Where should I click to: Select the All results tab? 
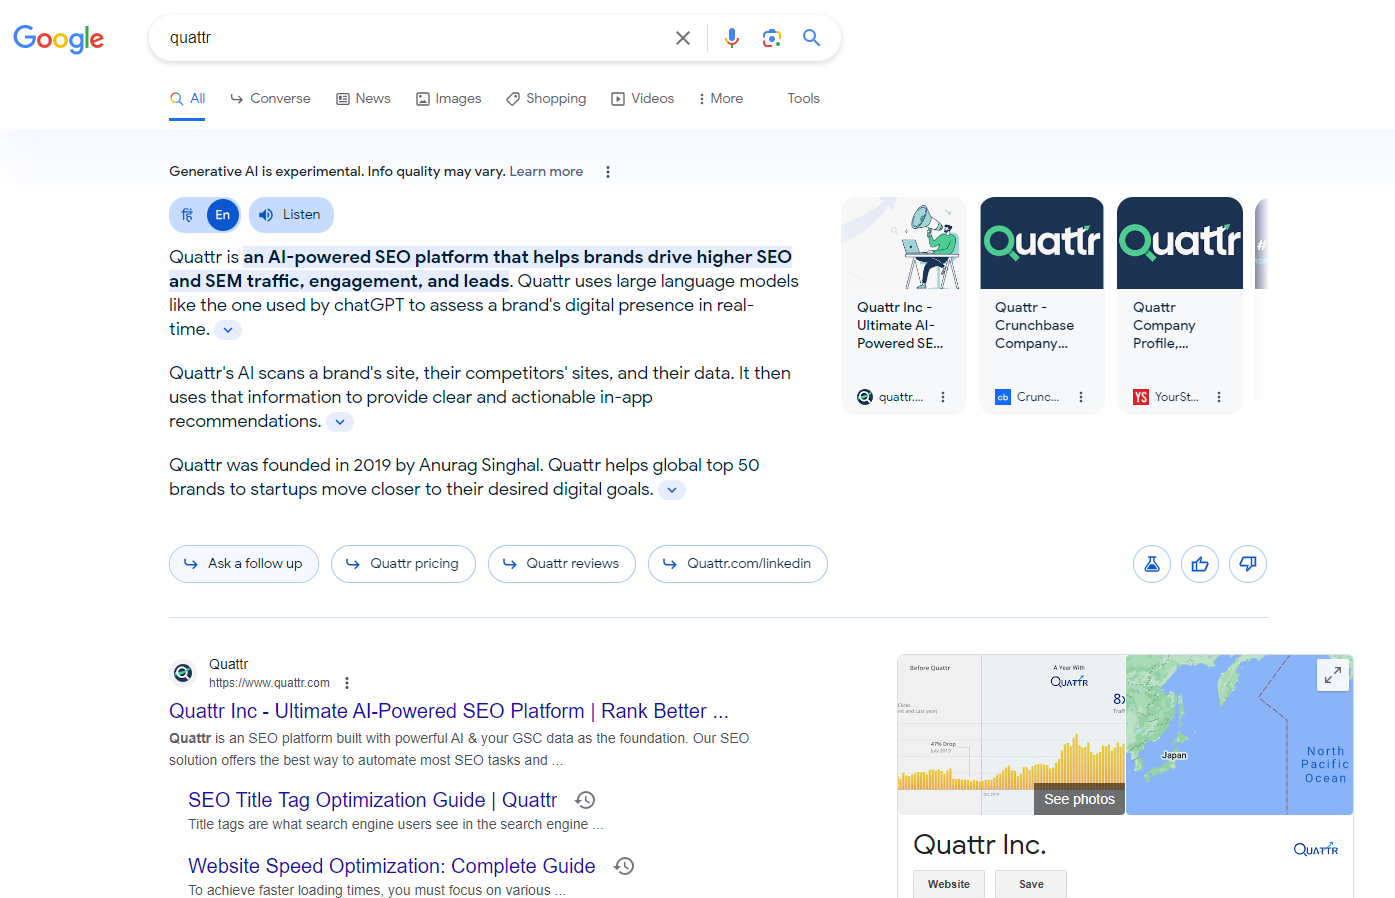click(x=187, y=98)
